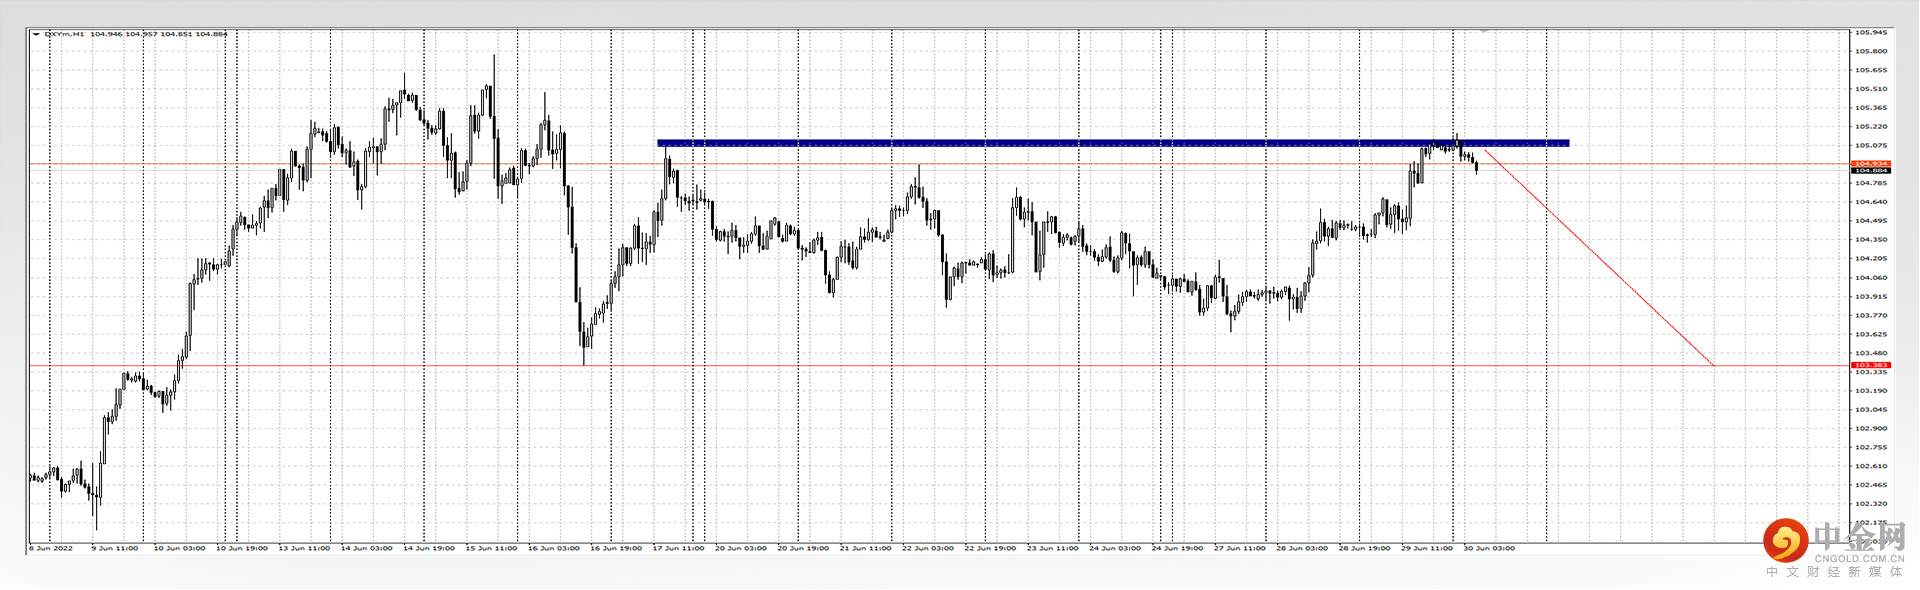
Task: Click the 15 Jun 11:00 time axis label
Action: click(x=491, y=548)
